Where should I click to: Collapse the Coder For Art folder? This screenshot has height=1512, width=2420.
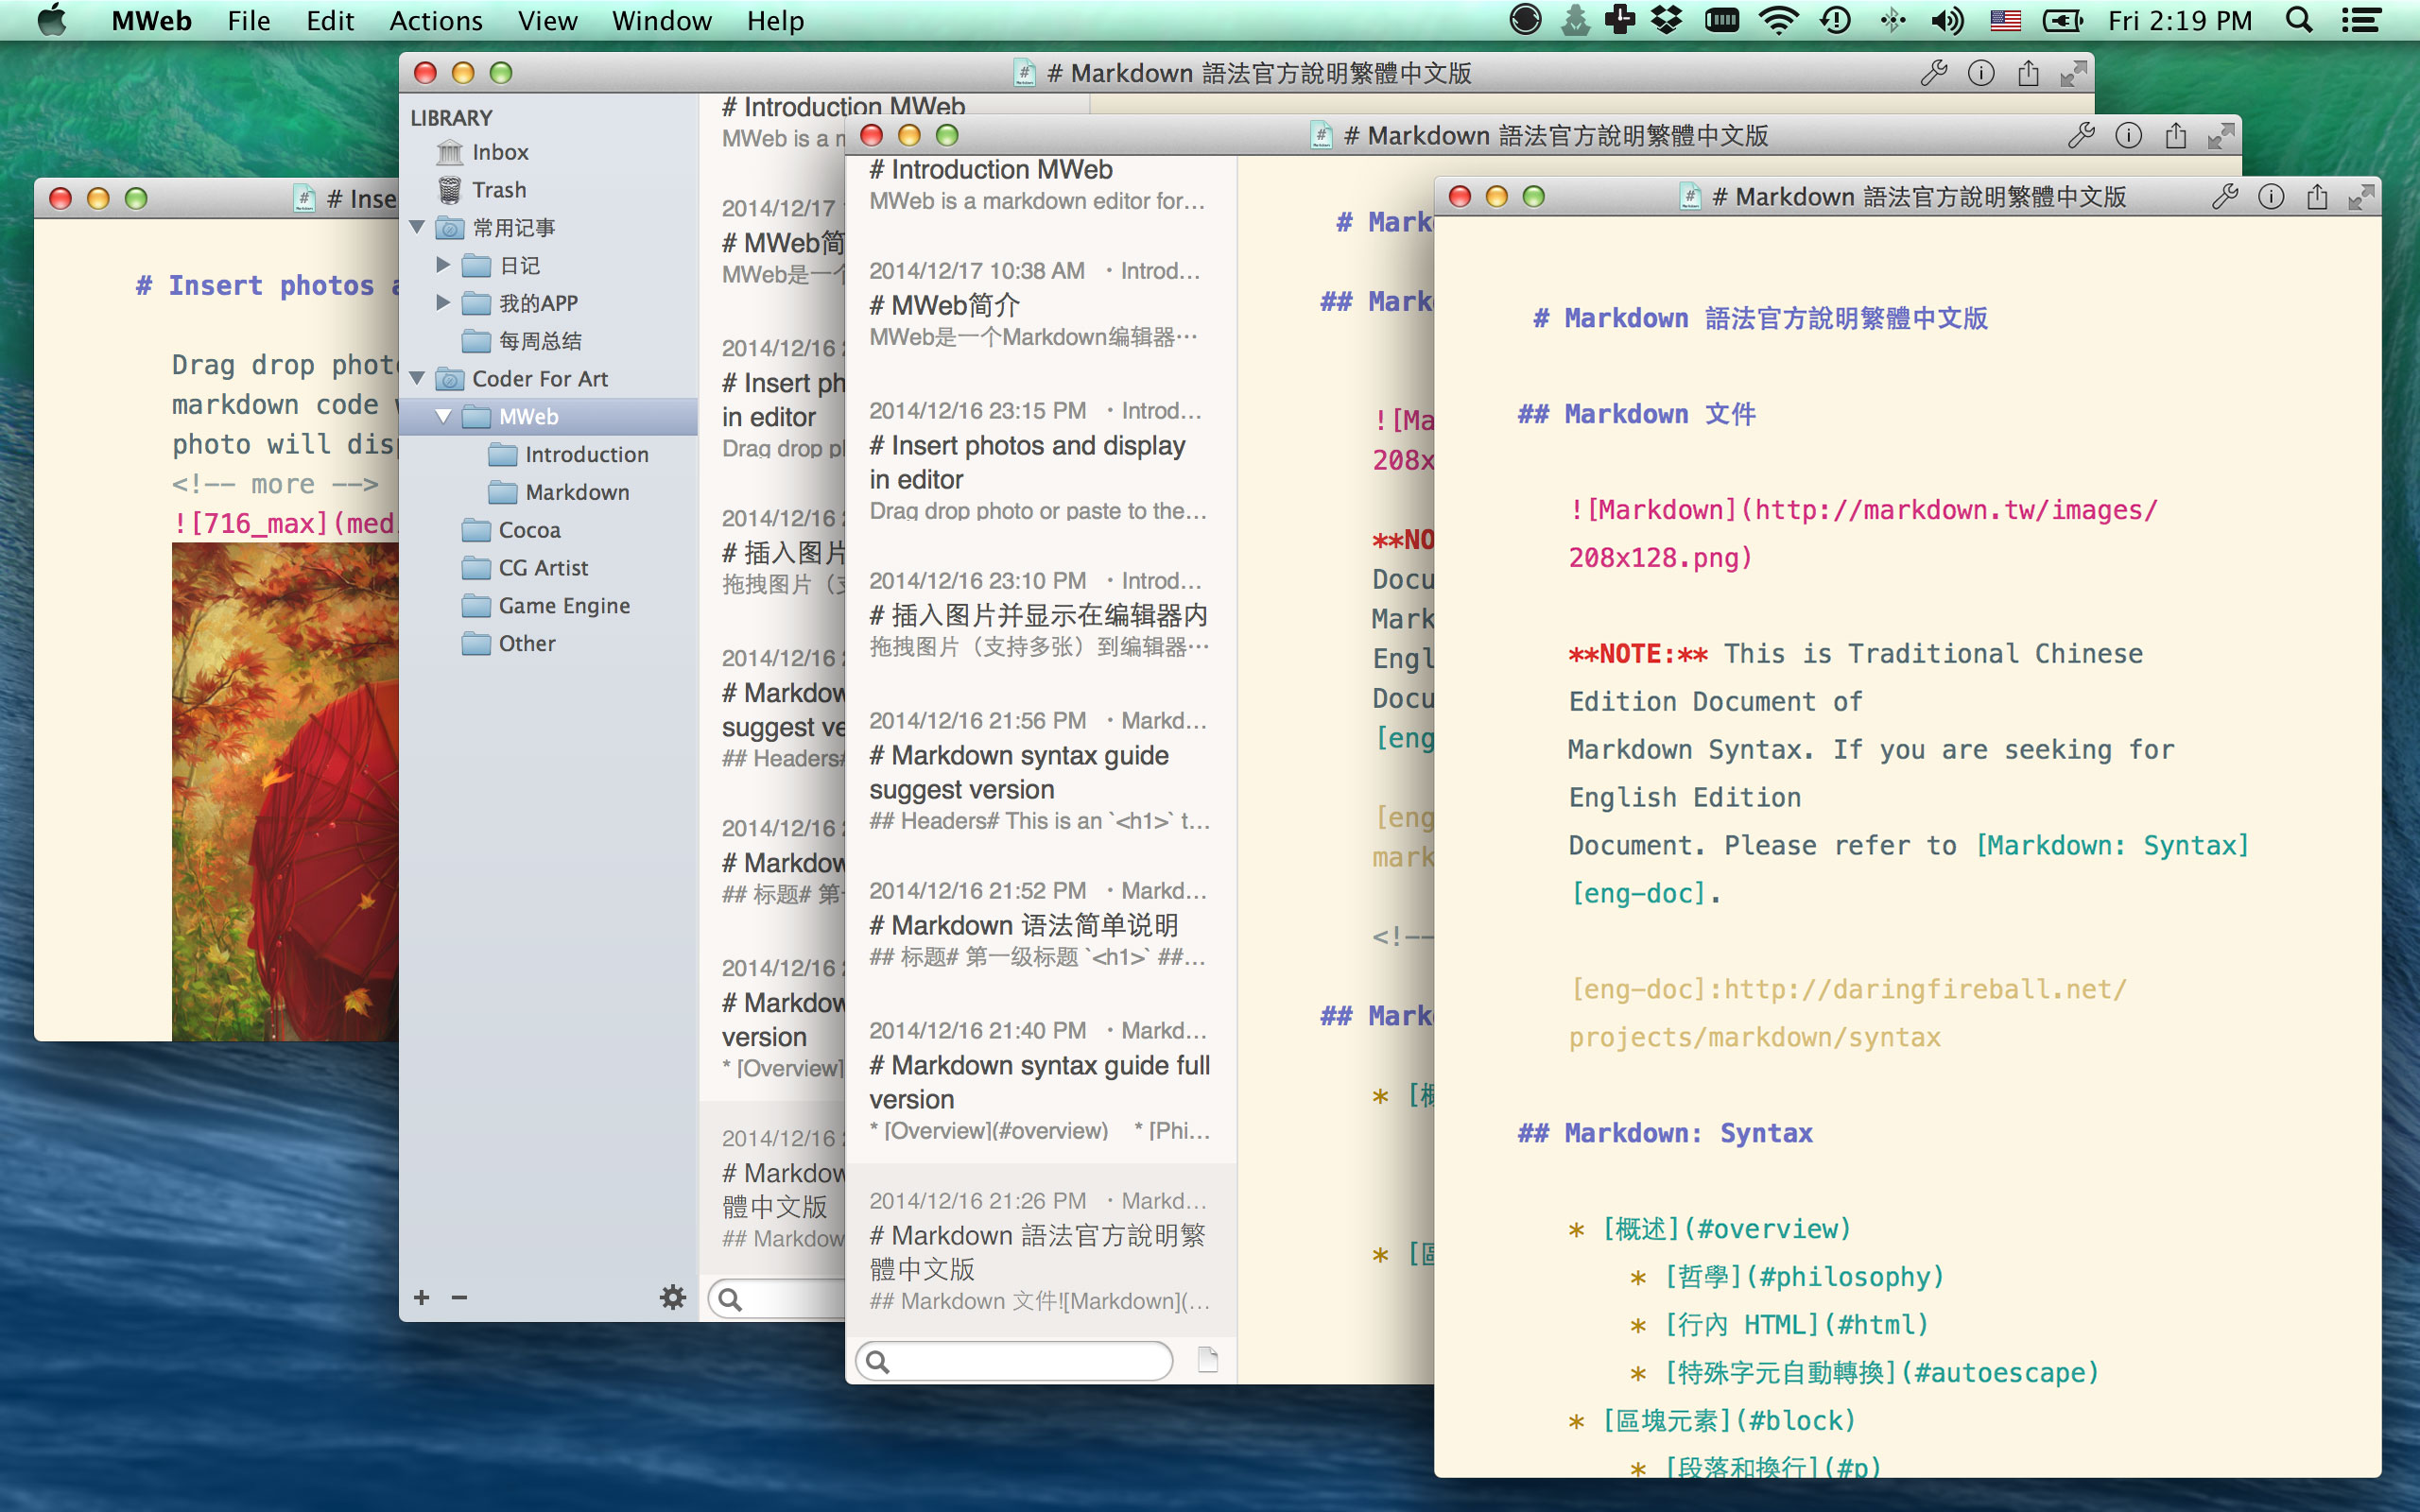(418, 379)
